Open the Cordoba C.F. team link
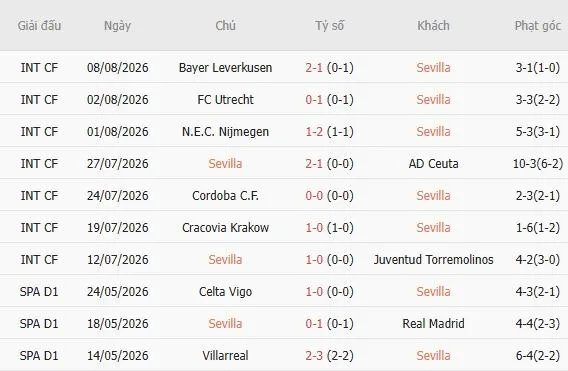 pos(225,196)
